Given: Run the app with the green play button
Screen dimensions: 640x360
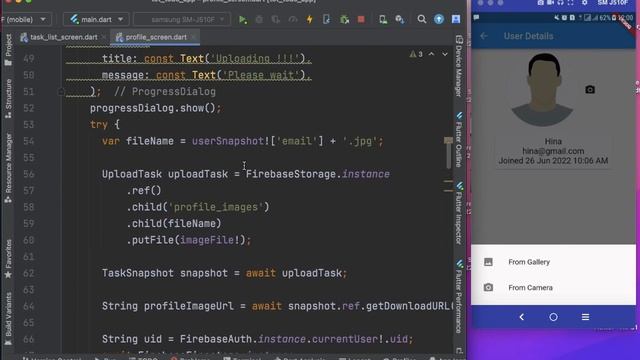Looking at the screenshot, I should (243, 20).
